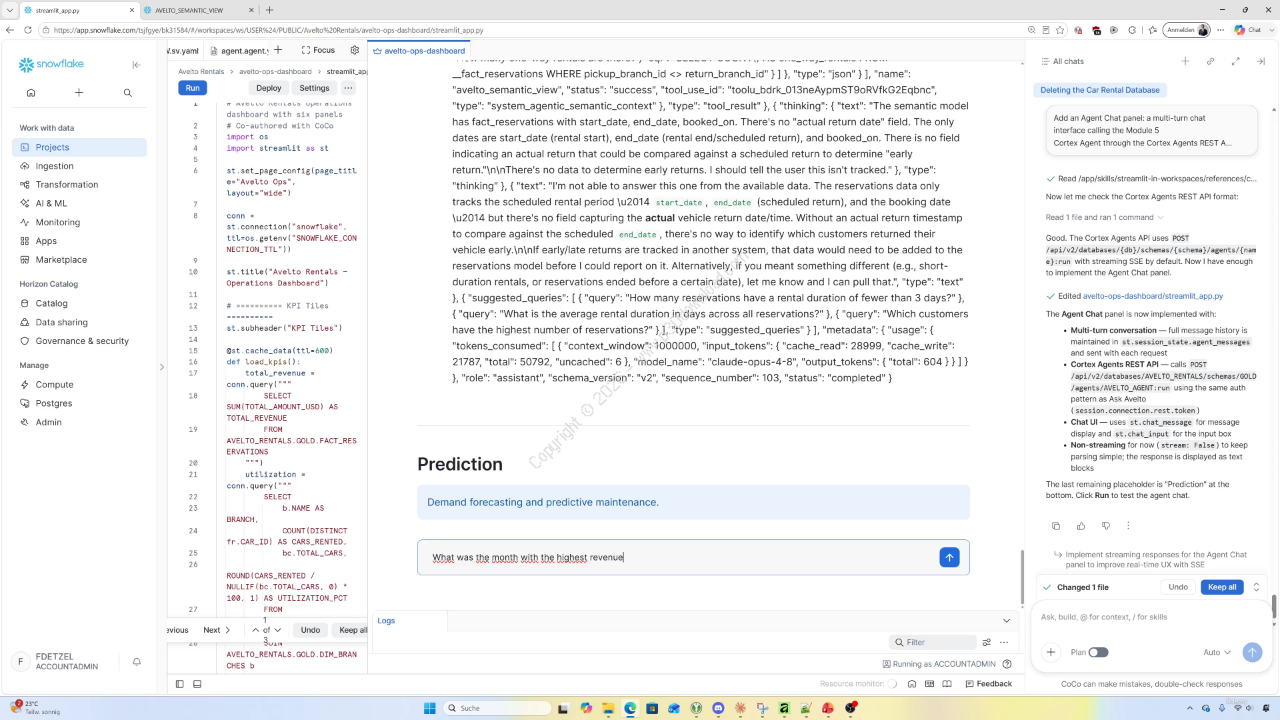Collapse the Snowflake navigation sidebar
This screenshot has width=1280, height=720.
136,65
